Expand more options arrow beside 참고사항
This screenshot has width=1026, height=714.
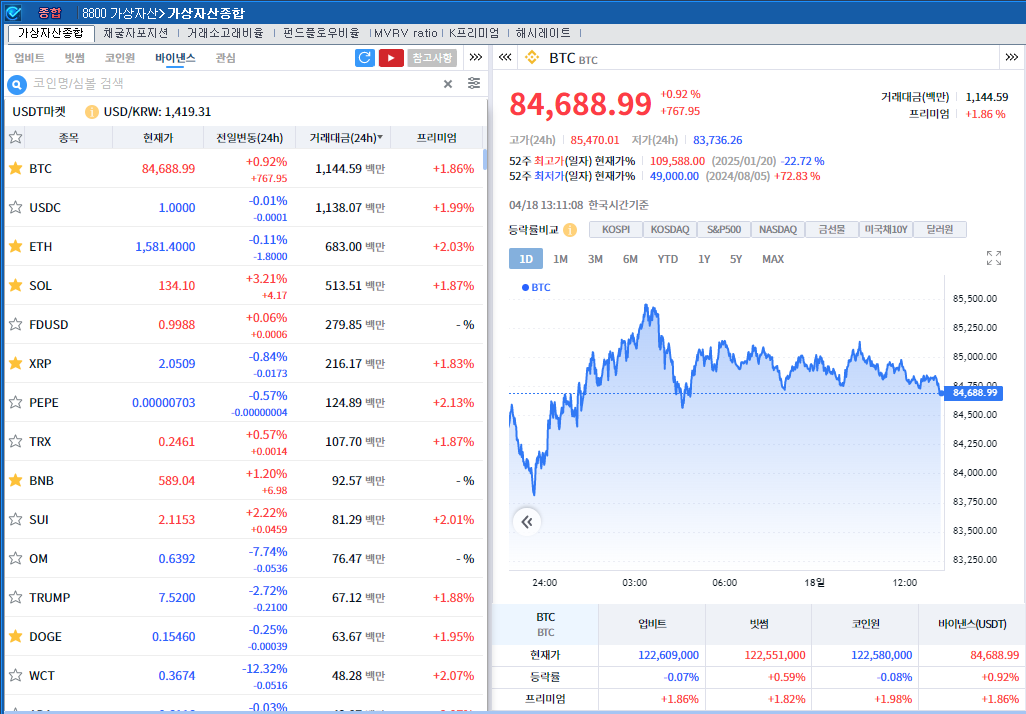tap(476, 58)
